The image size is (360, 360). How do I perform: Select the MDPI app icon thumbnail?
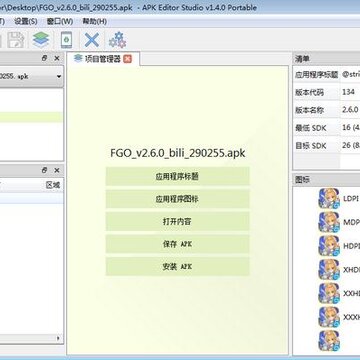point(329,222)
